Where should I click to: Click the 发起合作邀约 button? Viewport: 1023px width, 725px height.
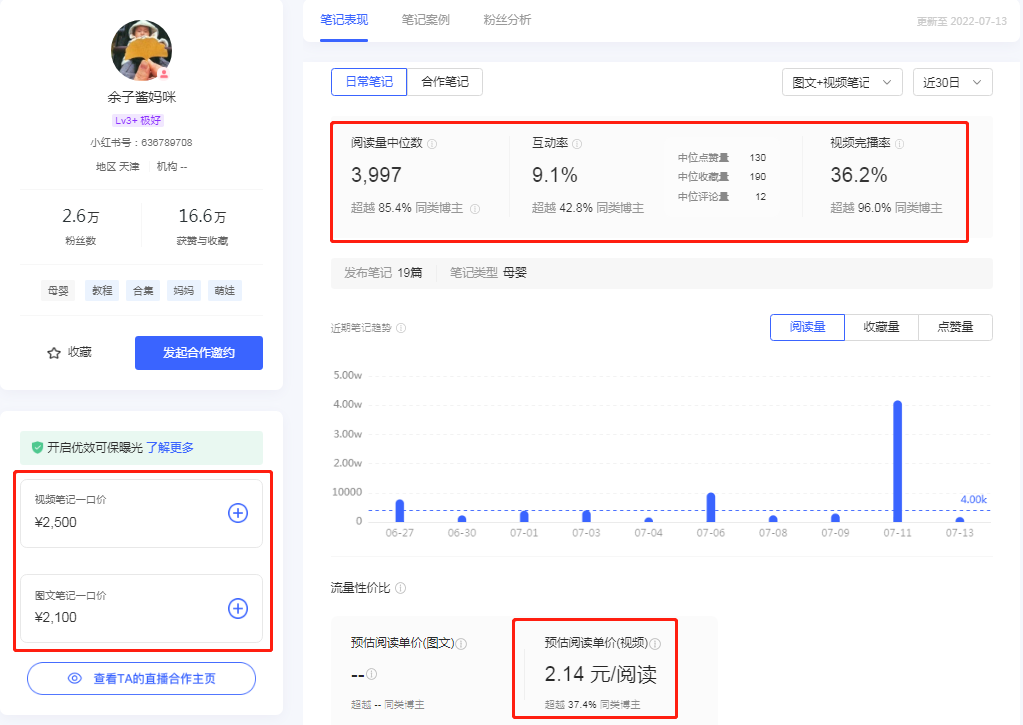click(x=198, y=352)
